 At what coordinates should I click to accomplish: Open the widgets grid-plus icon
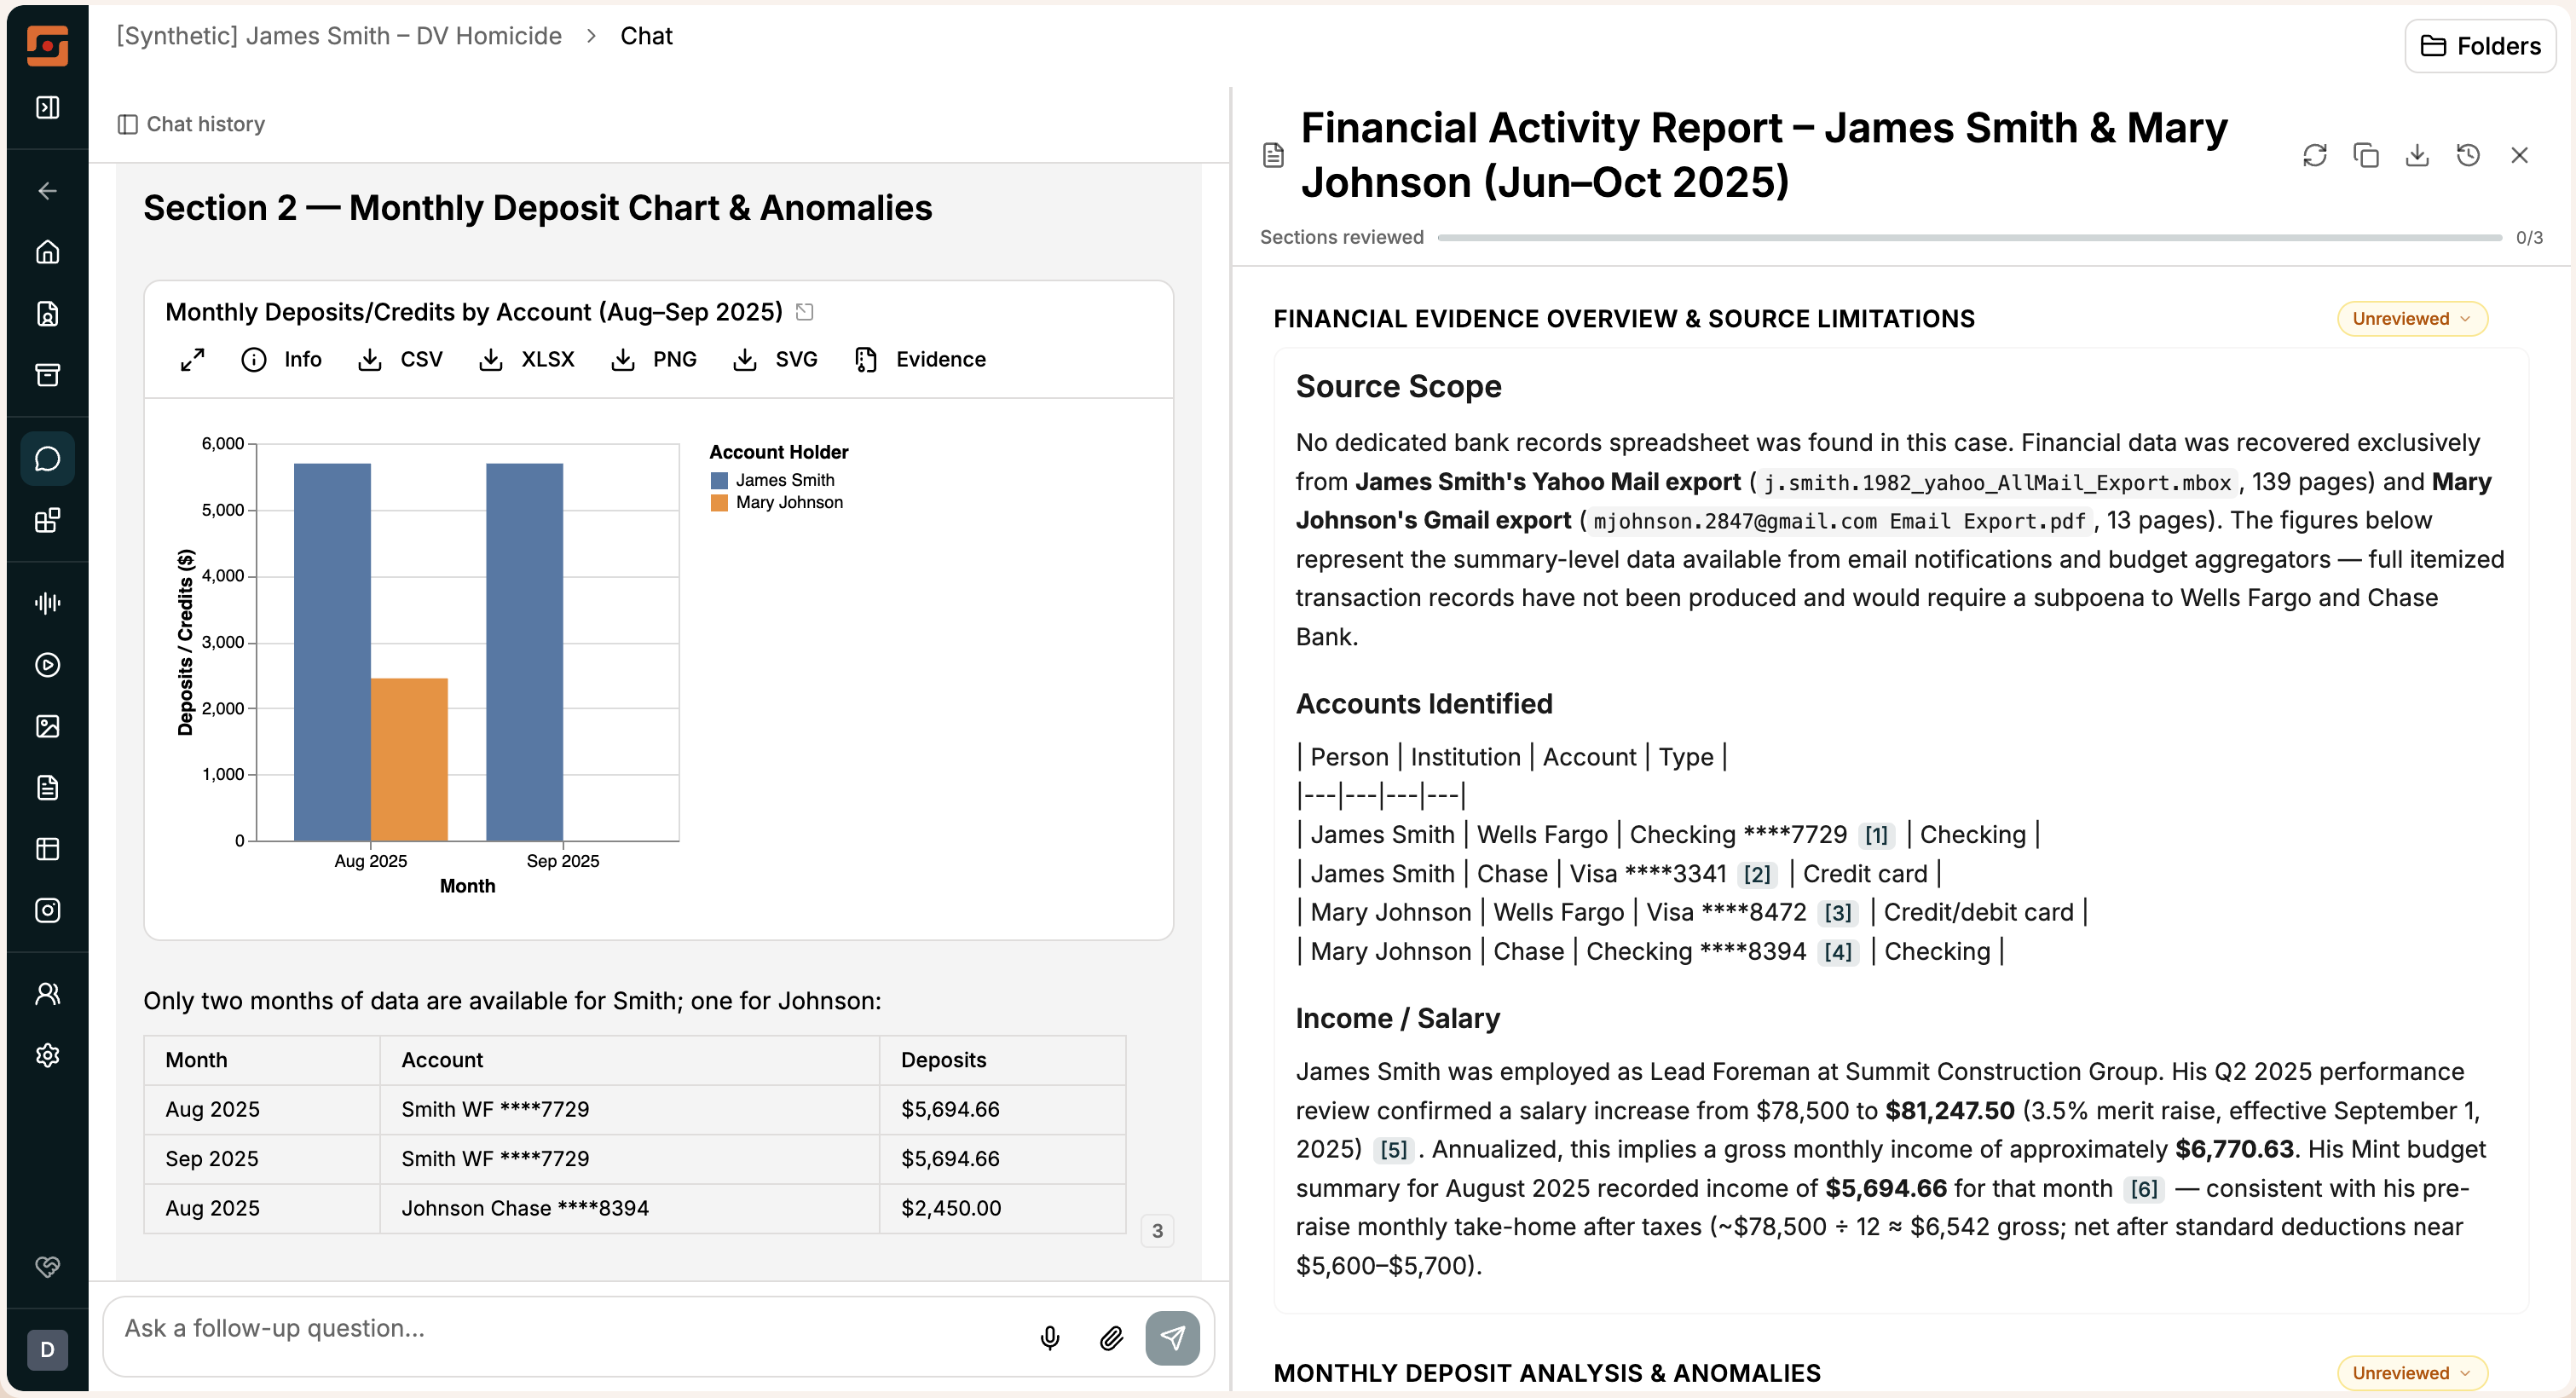click(x=47, y=520)
